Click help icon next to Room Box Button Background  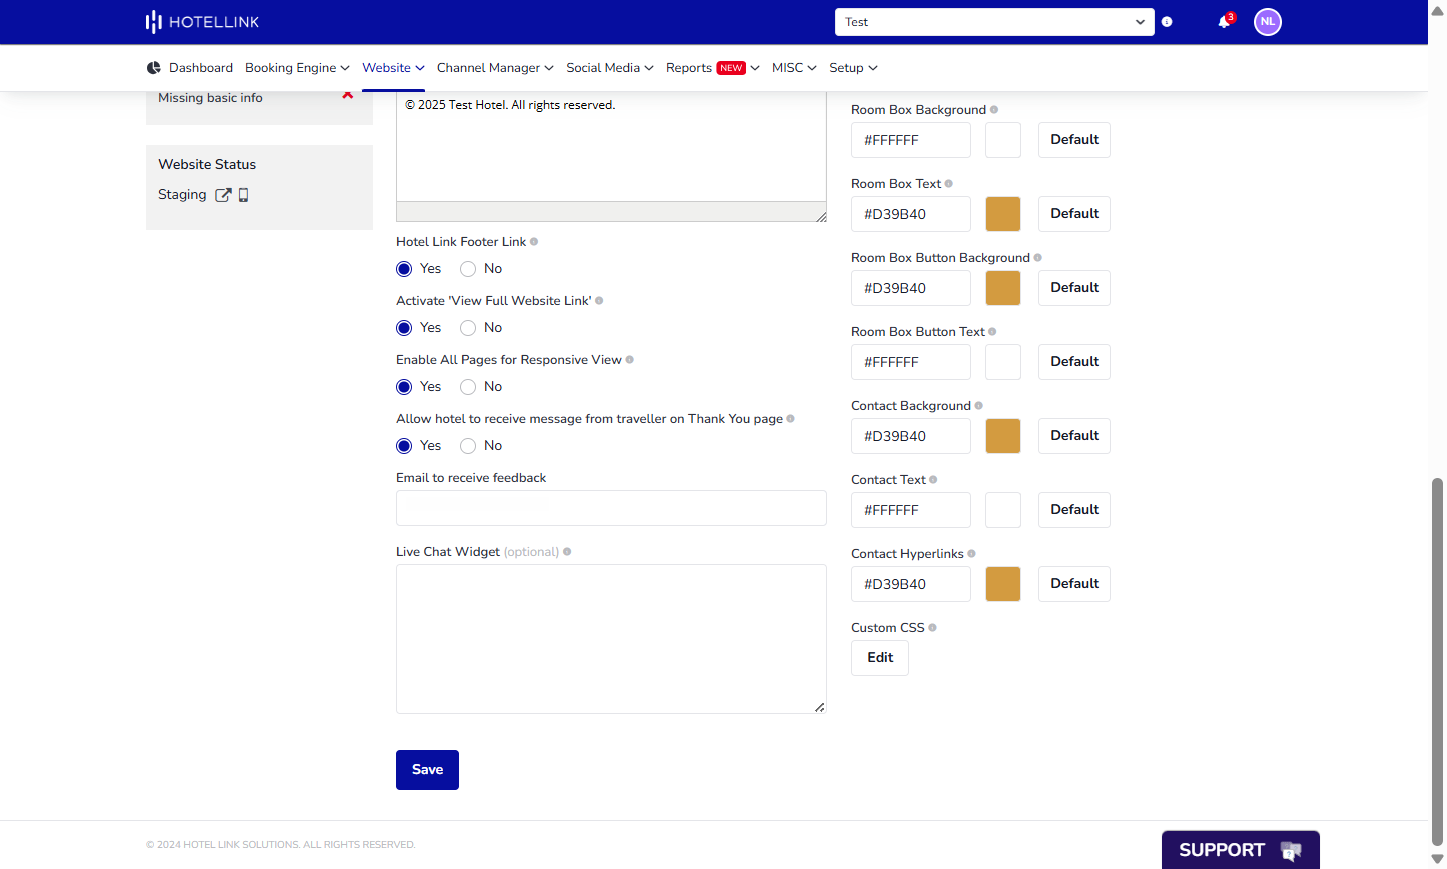tap(1038, 258)
